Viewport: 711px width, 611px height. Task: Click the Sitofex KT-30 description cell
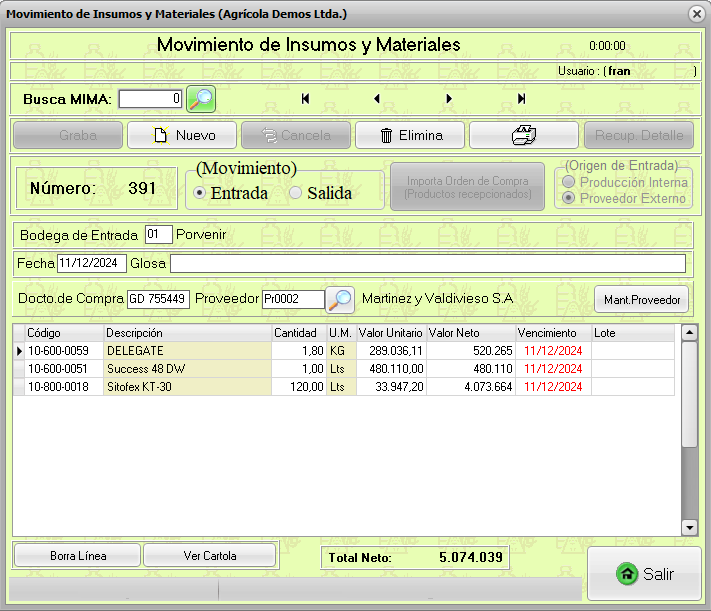pyautogui.click(x=188, y=387)
